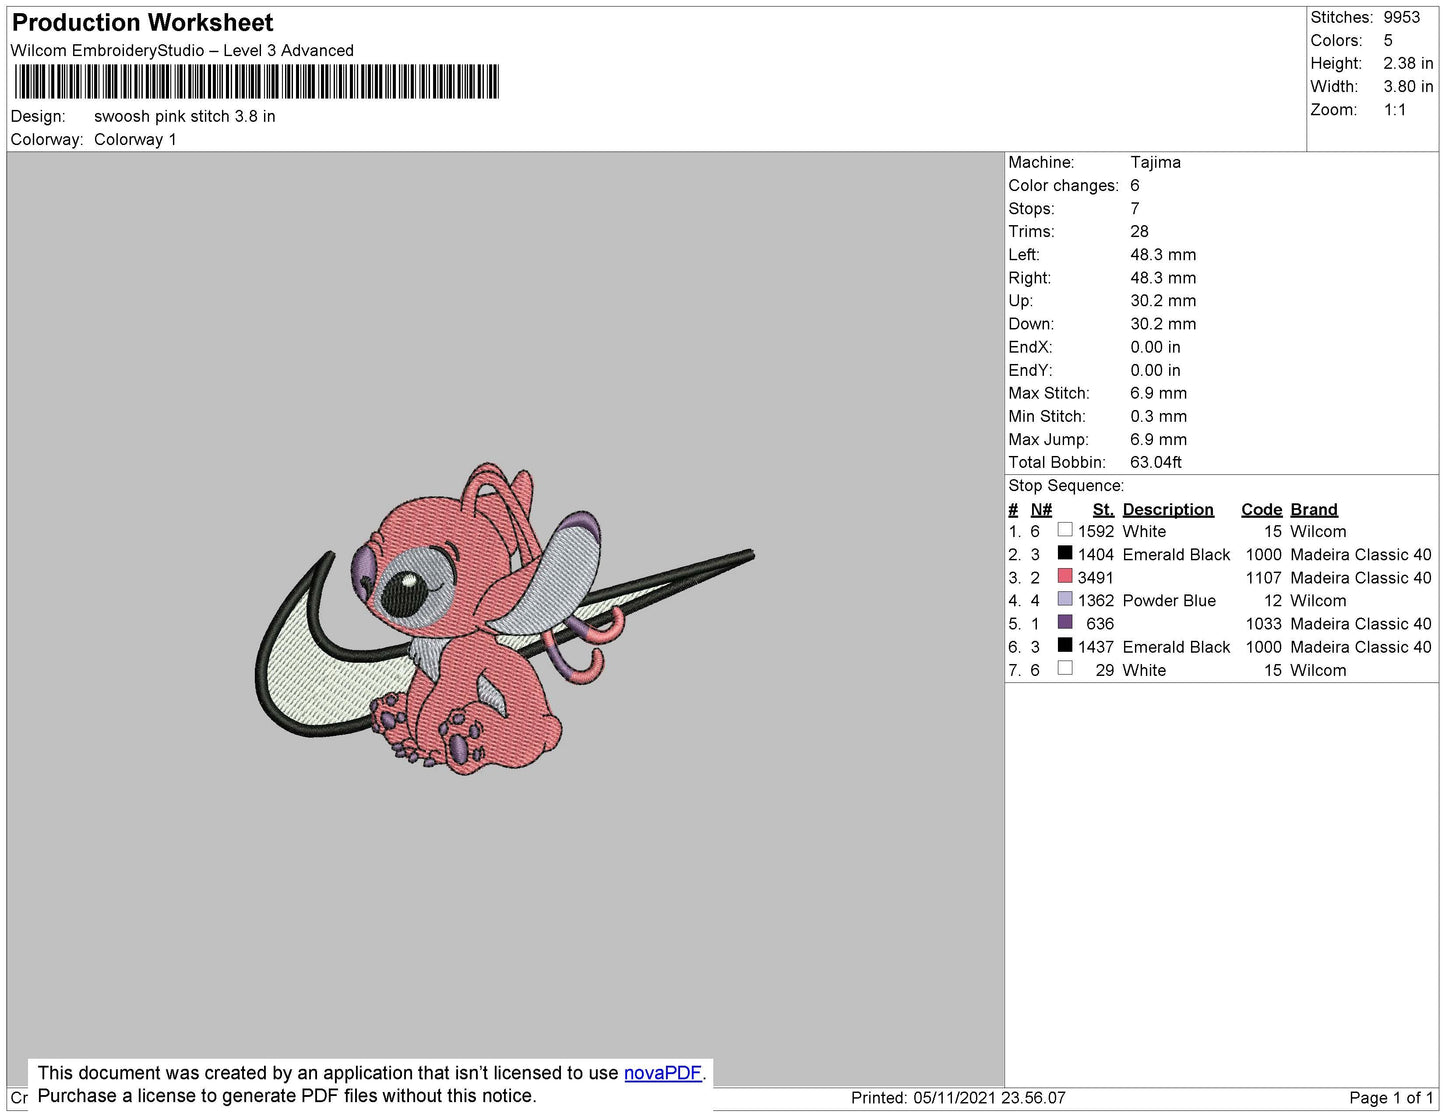Click the 'Powder Blue' description

(1169, 600)
